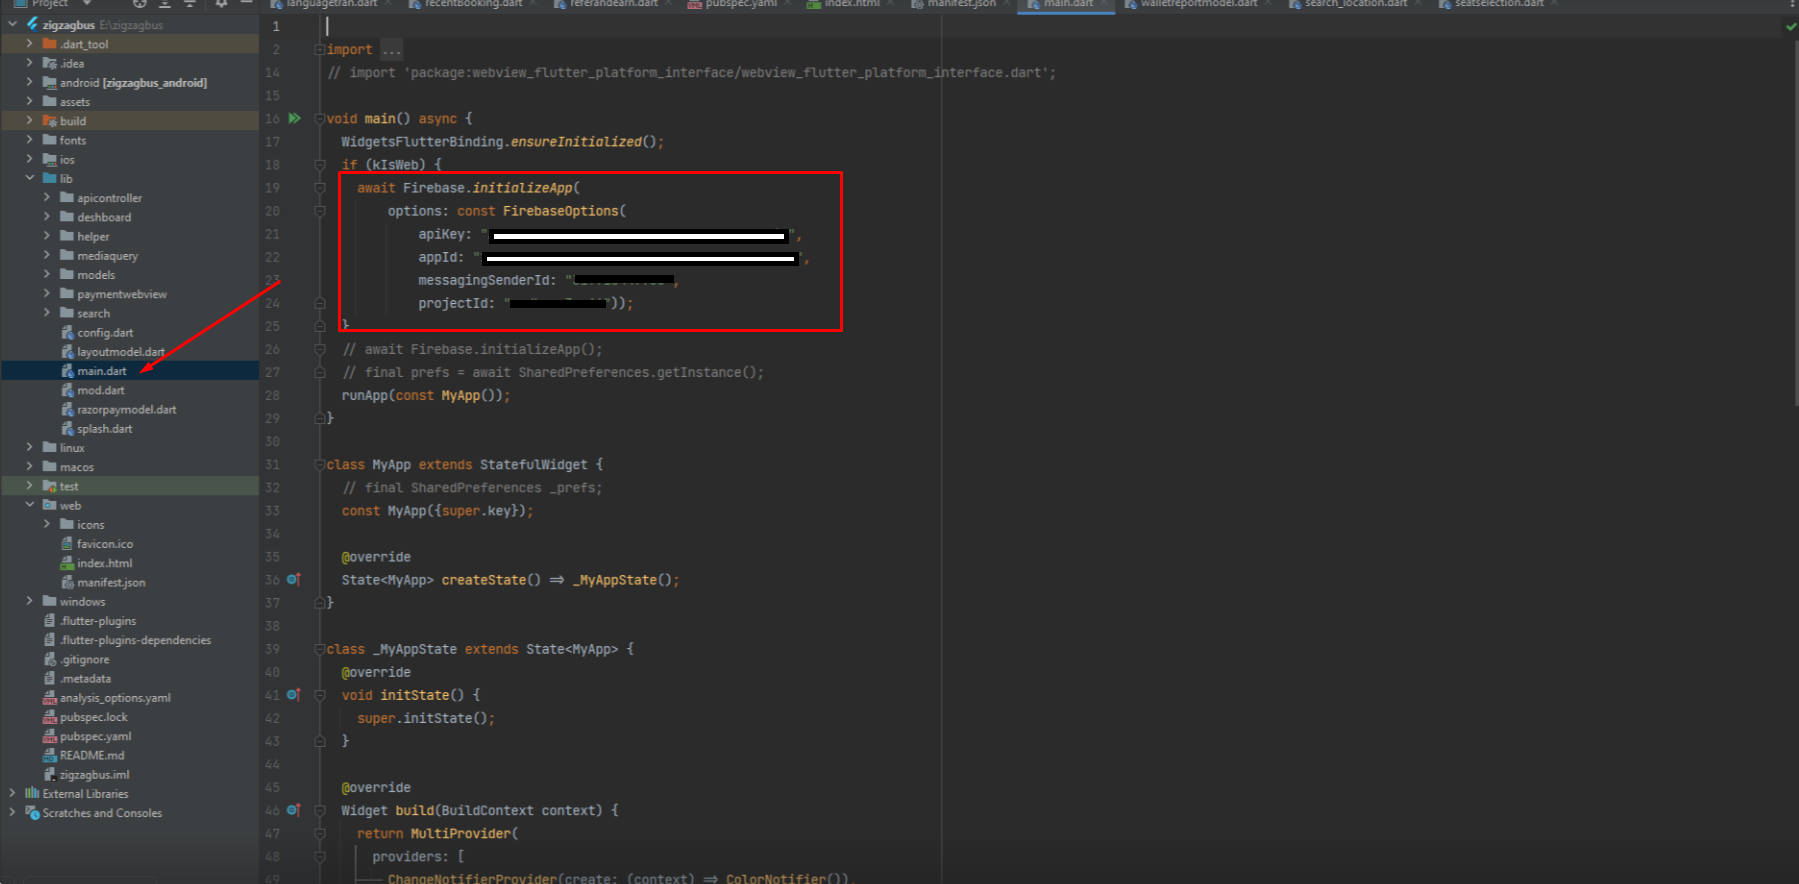Screen dimensions: 1799x884
Task: Click green checkmark inspection indicator
Action: 1790,27
